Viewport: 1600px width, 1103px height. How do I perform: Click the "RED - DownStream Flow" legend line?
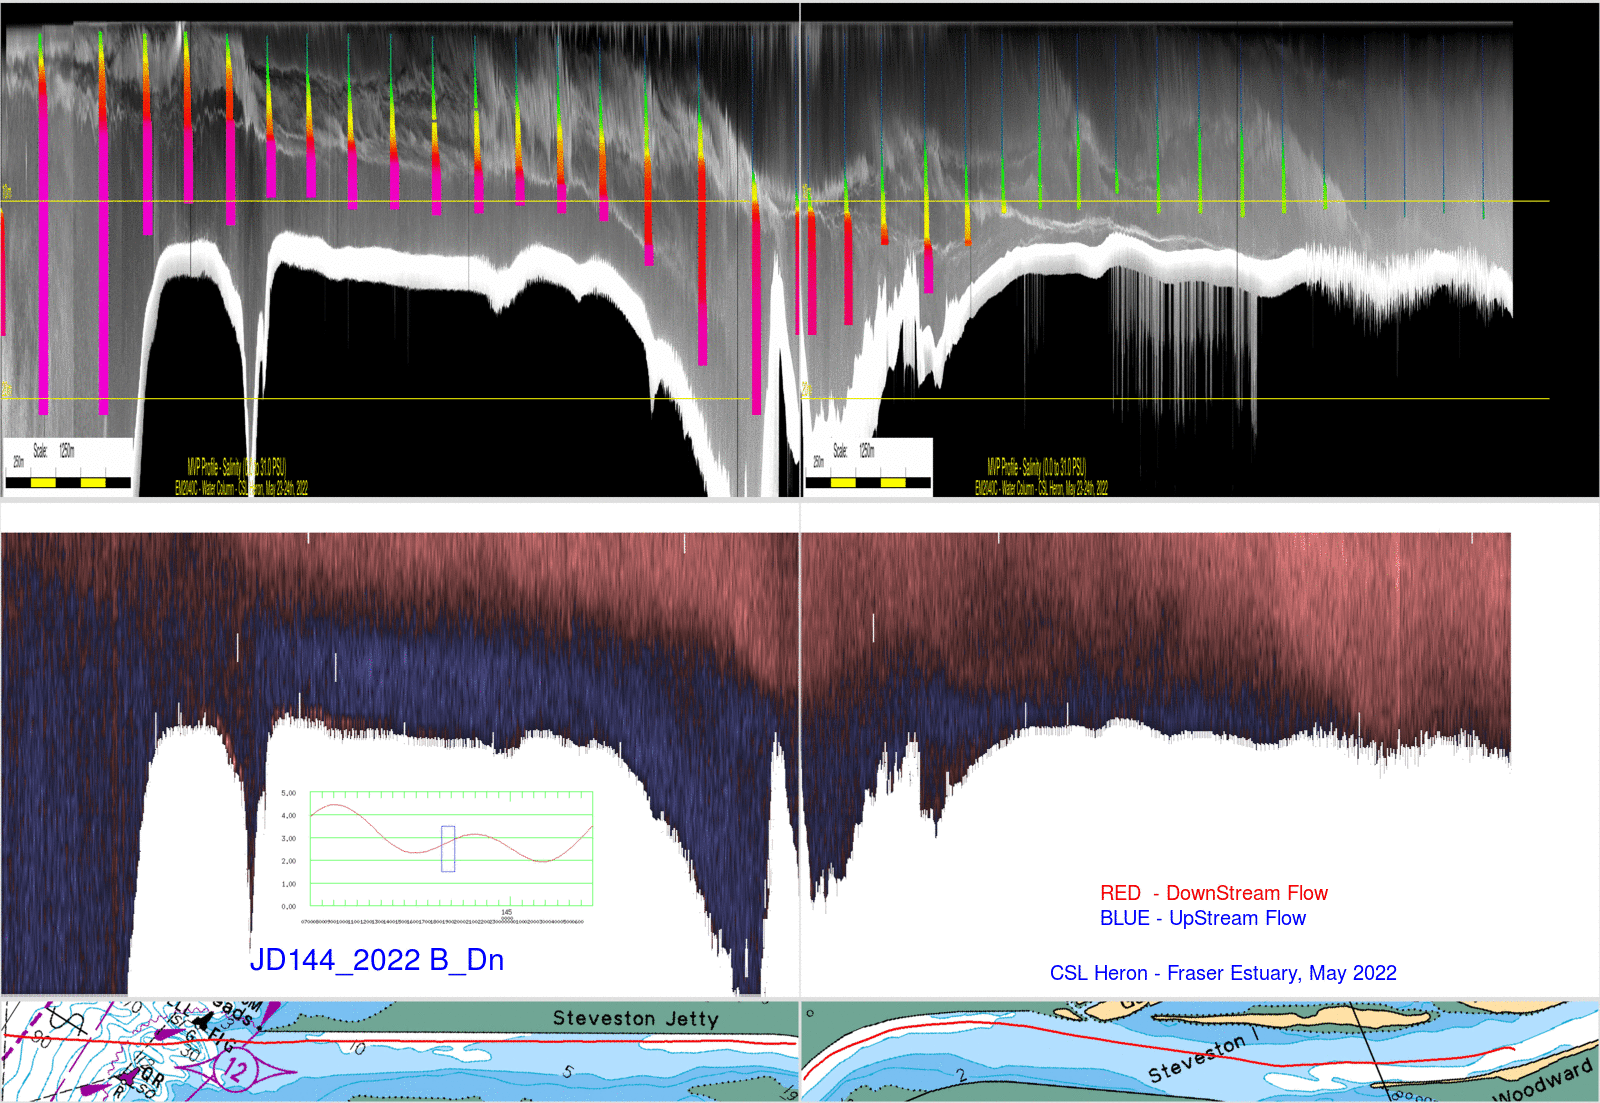[x=1214, y=893]
